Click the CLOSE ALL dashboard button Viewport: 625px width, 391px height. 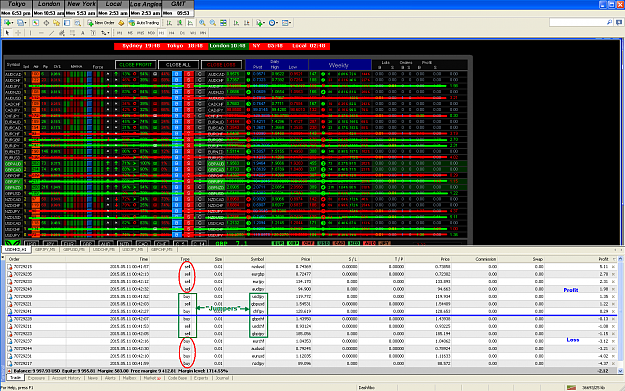tap(178, 65)
